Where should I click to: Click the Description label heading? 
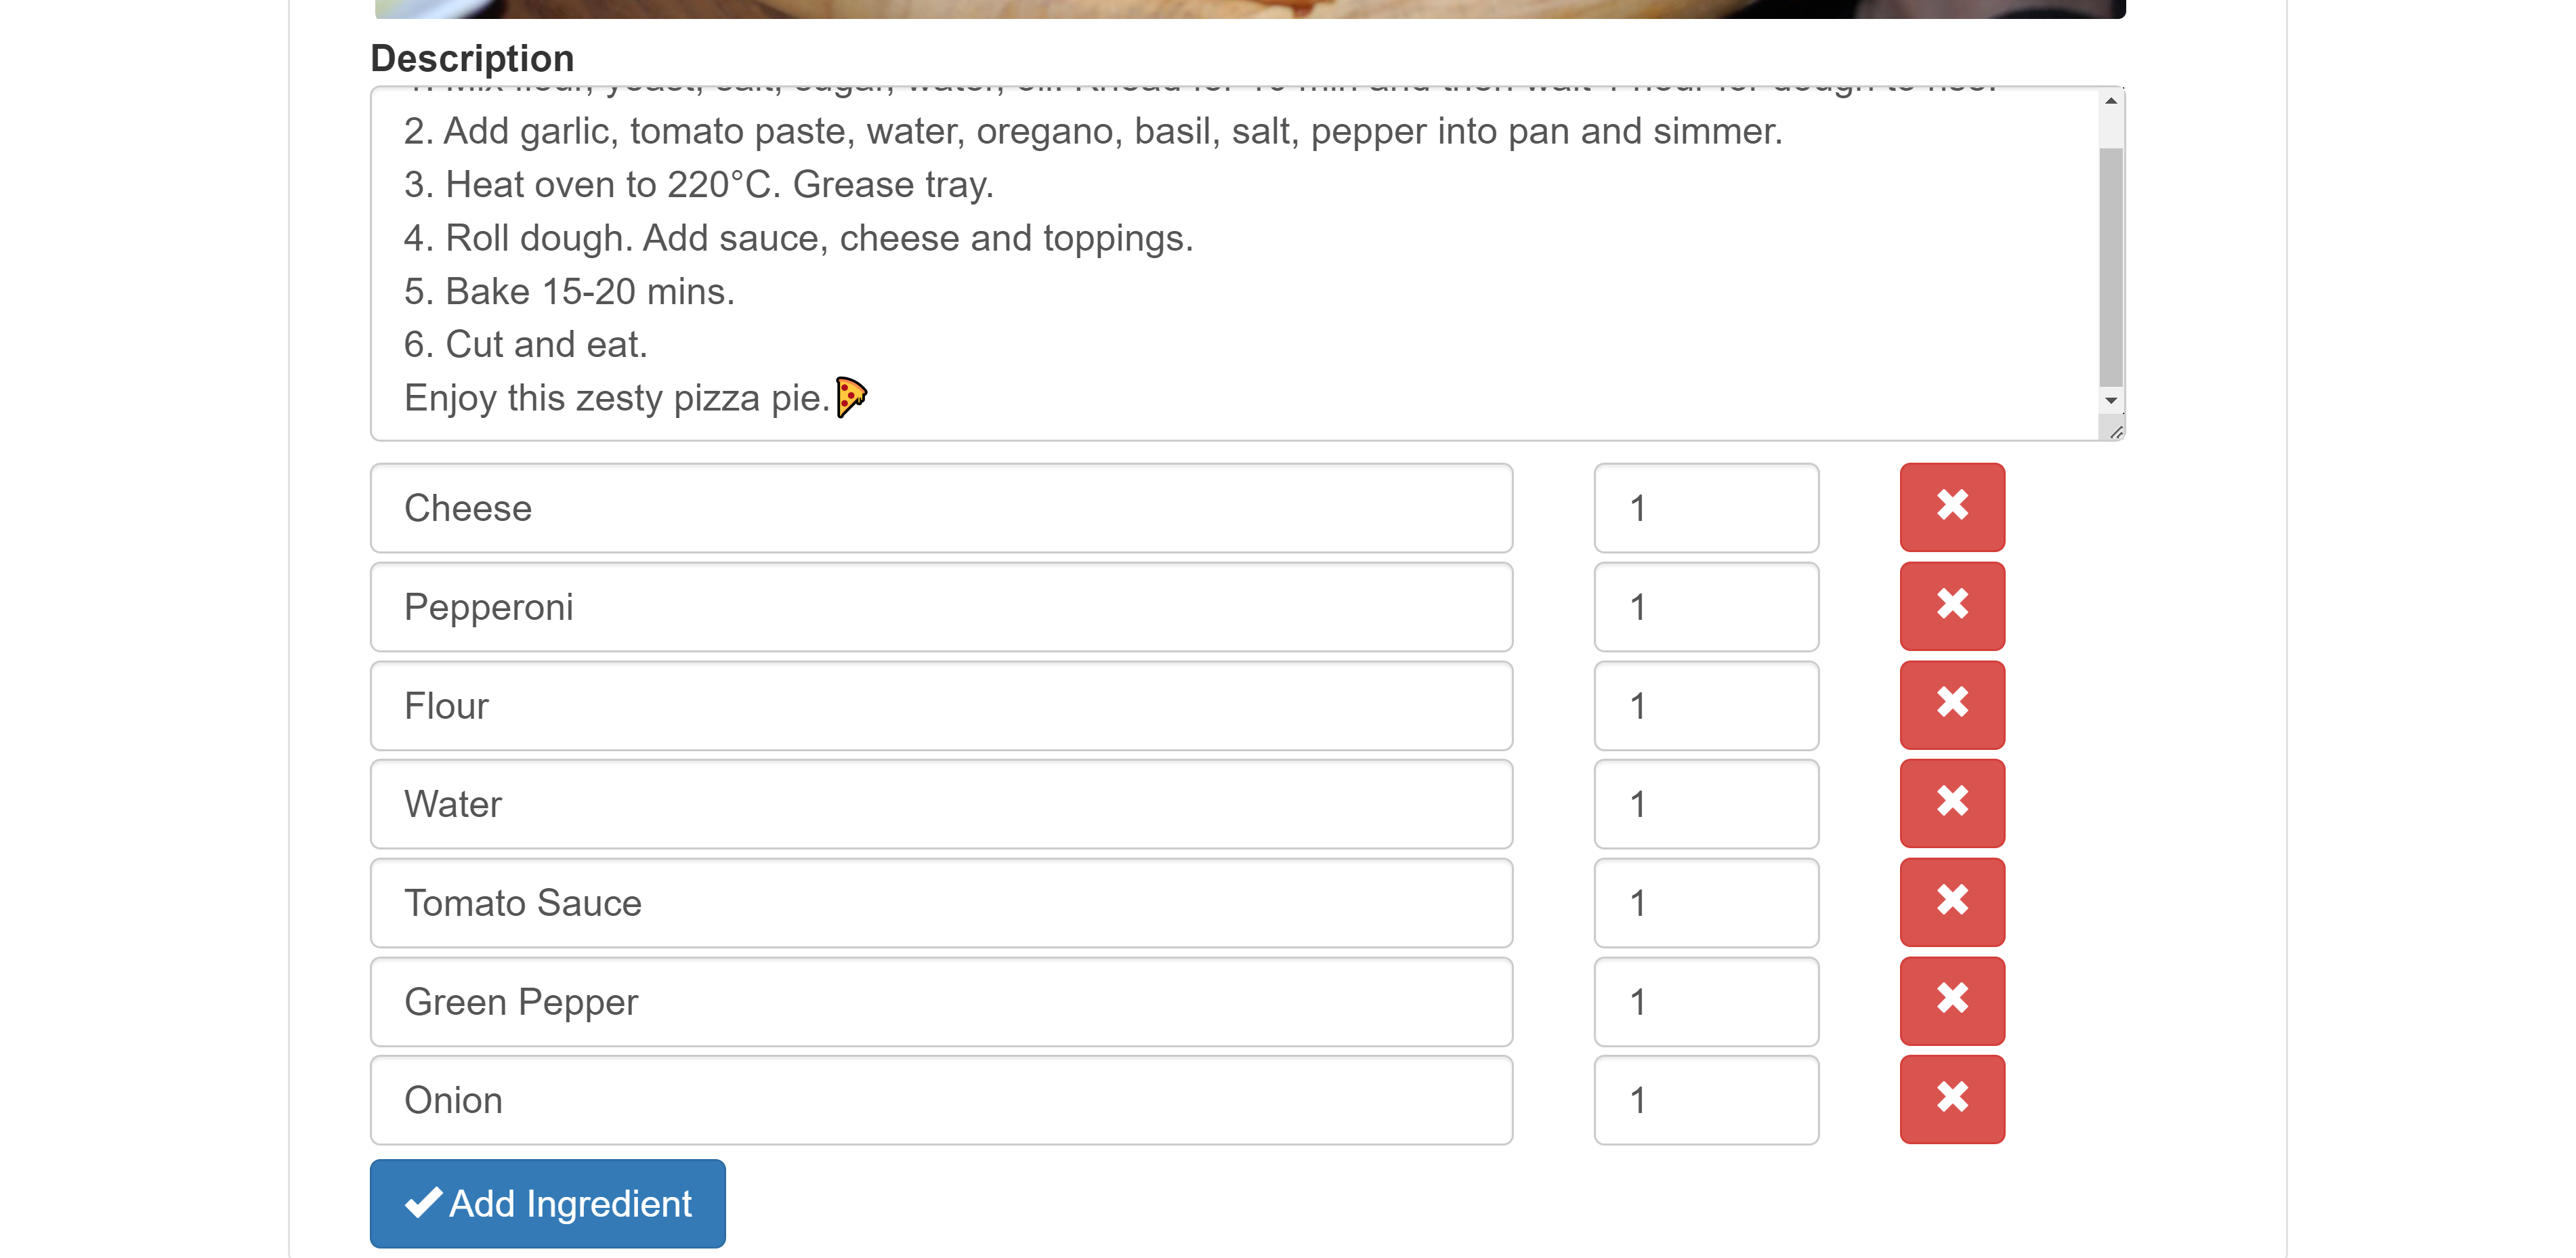coord(471,57)
